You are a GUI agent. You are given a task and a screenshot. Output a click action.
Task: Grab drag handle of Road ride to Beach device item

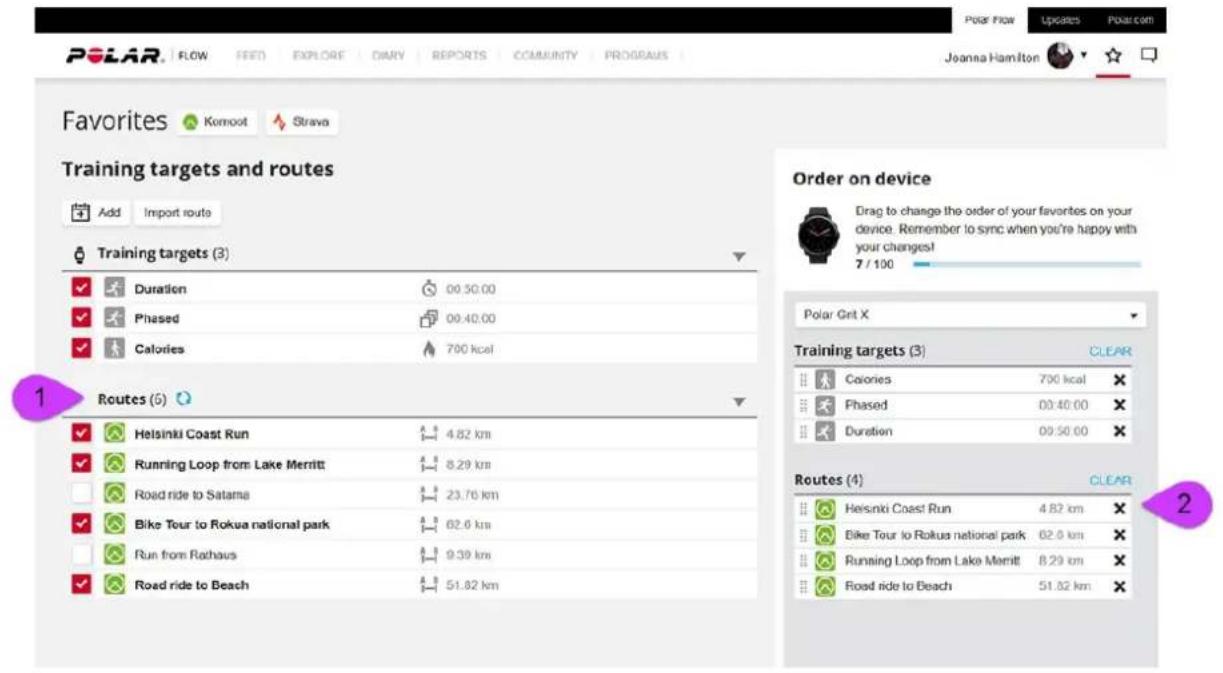tap(803, 587)
